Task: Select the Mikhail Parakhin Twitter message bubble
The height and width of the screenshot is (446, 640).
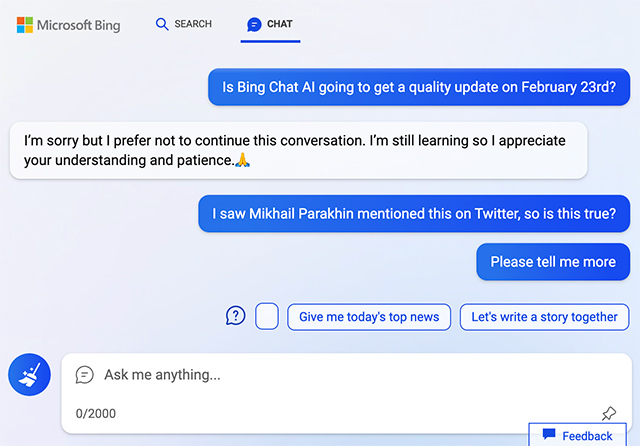Action: (x=414, y=213)
